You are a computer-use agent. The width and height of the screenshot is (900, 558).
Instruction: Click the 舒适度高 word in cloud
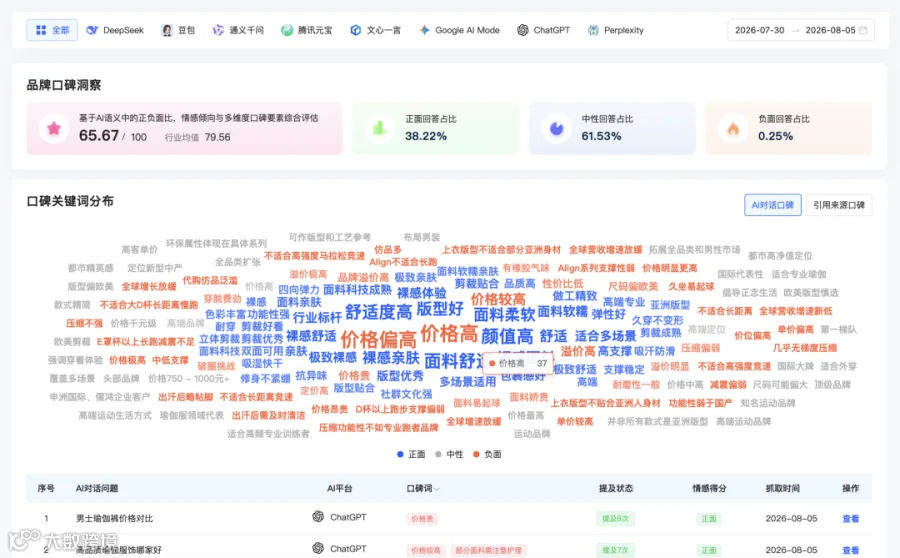378,312
